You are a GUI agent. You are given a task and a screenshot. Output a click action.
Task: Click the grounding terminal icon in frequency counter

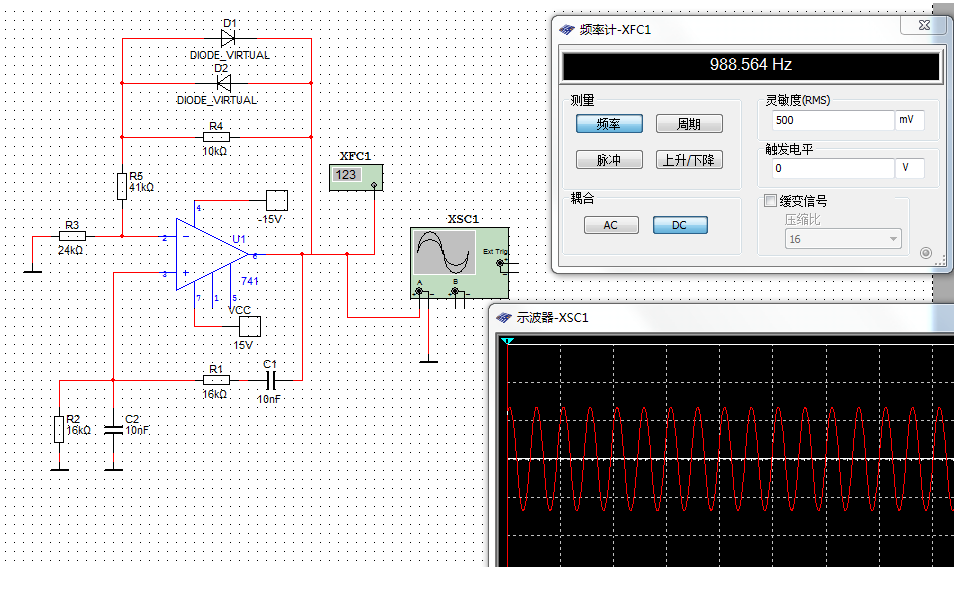926,253
